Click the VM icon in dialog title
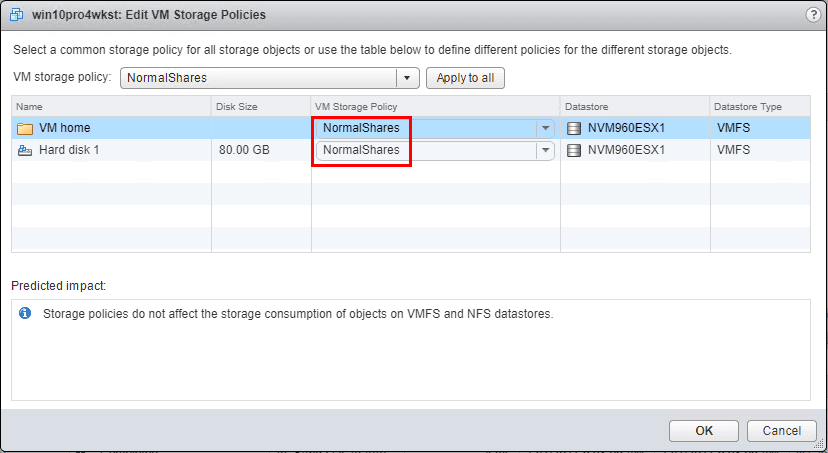The height and width of the screenshot is (453, 828). pyautogui.click(x=16, y=14)
